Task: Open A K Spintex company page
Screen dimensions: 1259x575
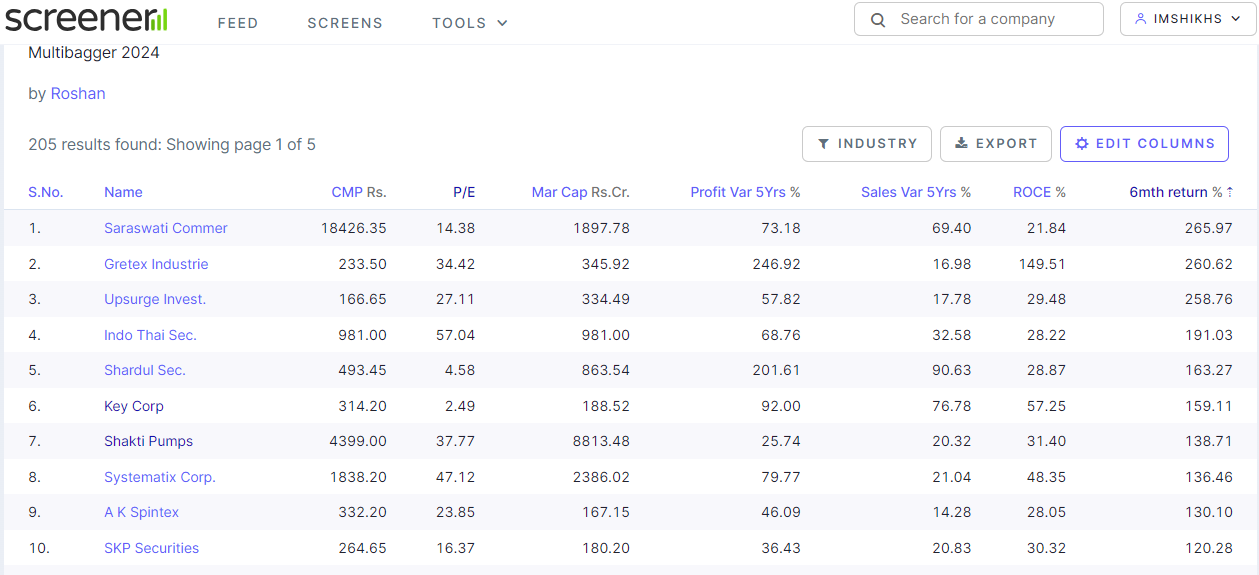Action: 142,512
